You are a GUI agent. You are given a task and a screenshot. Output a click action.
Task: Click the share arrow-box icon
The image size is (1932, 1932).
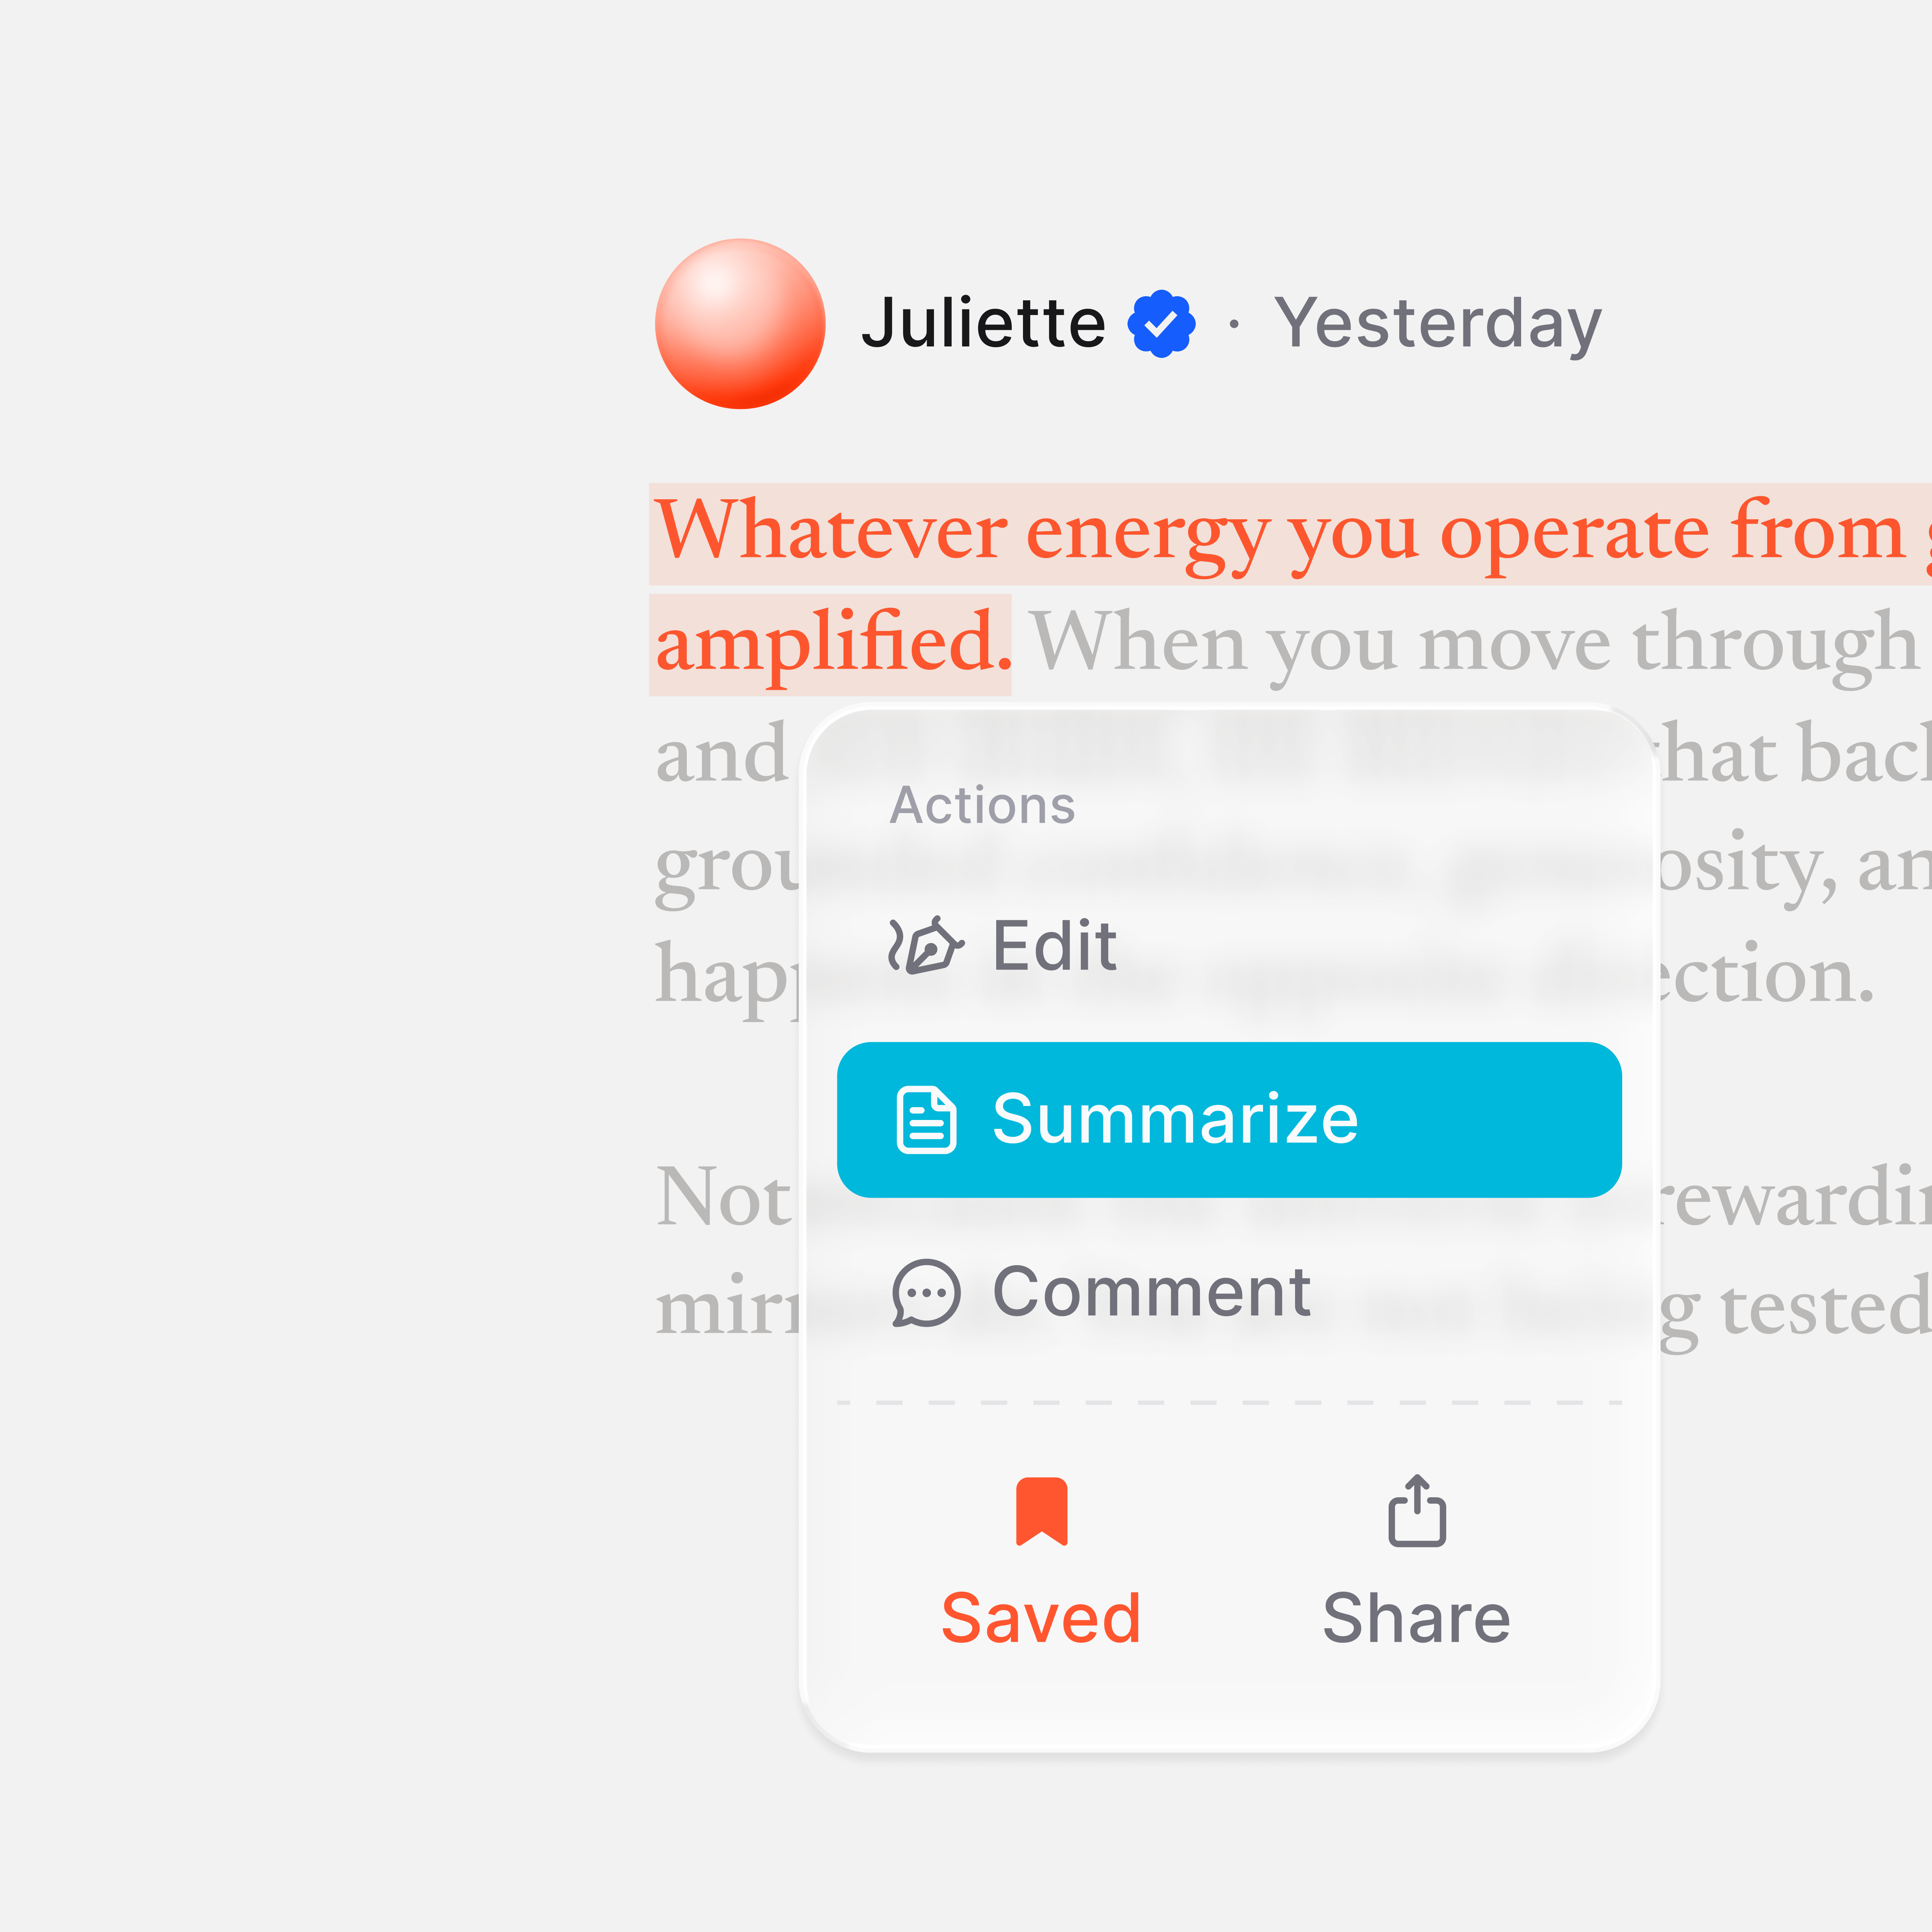pyautogui.click(x=1417, y=1510)
